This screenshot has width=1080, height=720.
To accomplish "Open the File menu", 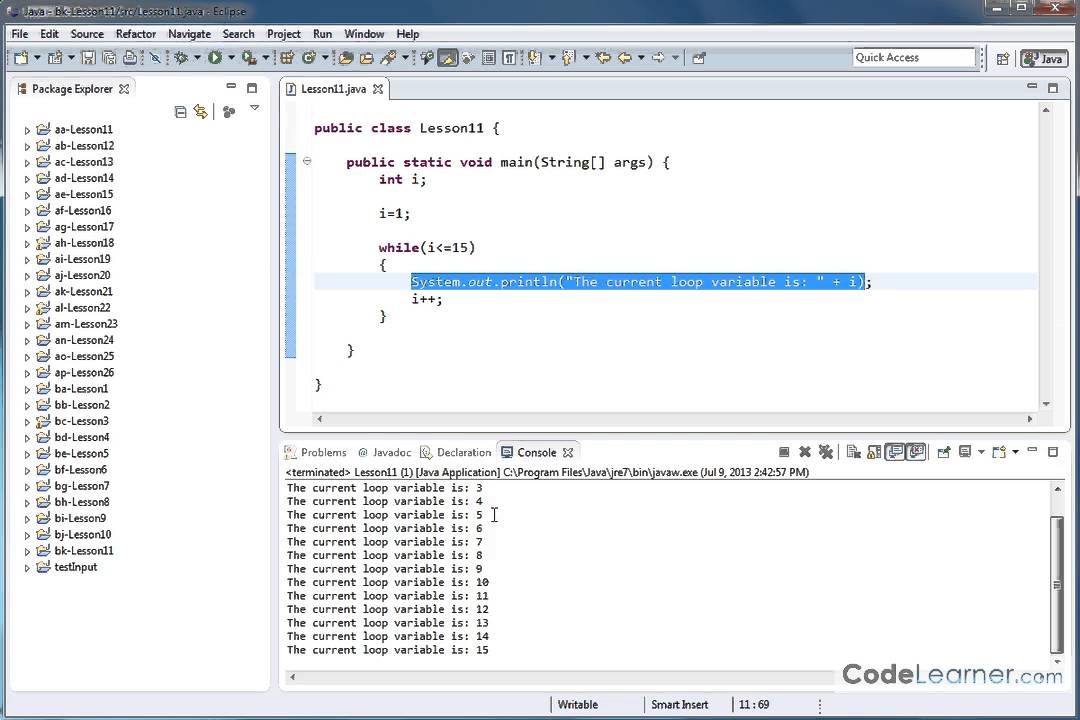I will [x=20, y=34].
